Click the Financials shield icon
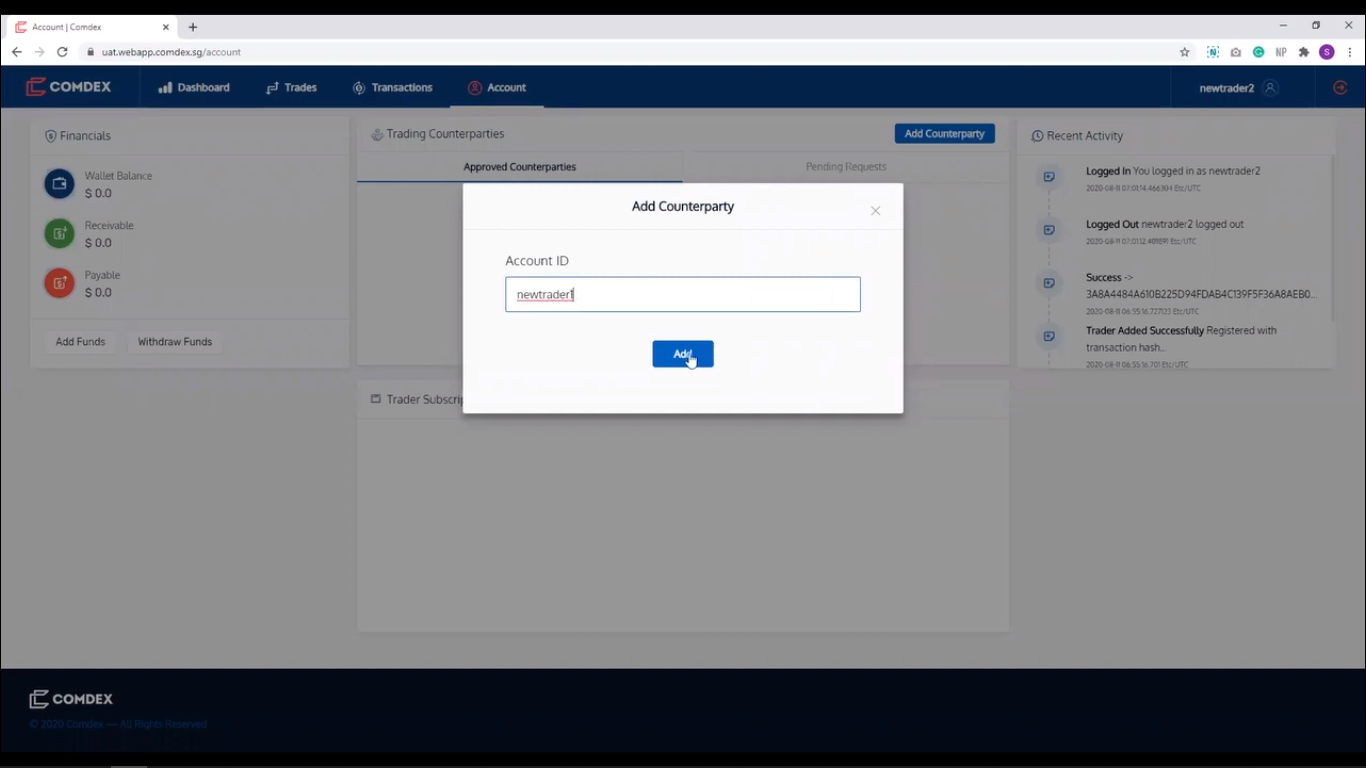This screenshot has width=1366, height=768. tap(50, 136)
